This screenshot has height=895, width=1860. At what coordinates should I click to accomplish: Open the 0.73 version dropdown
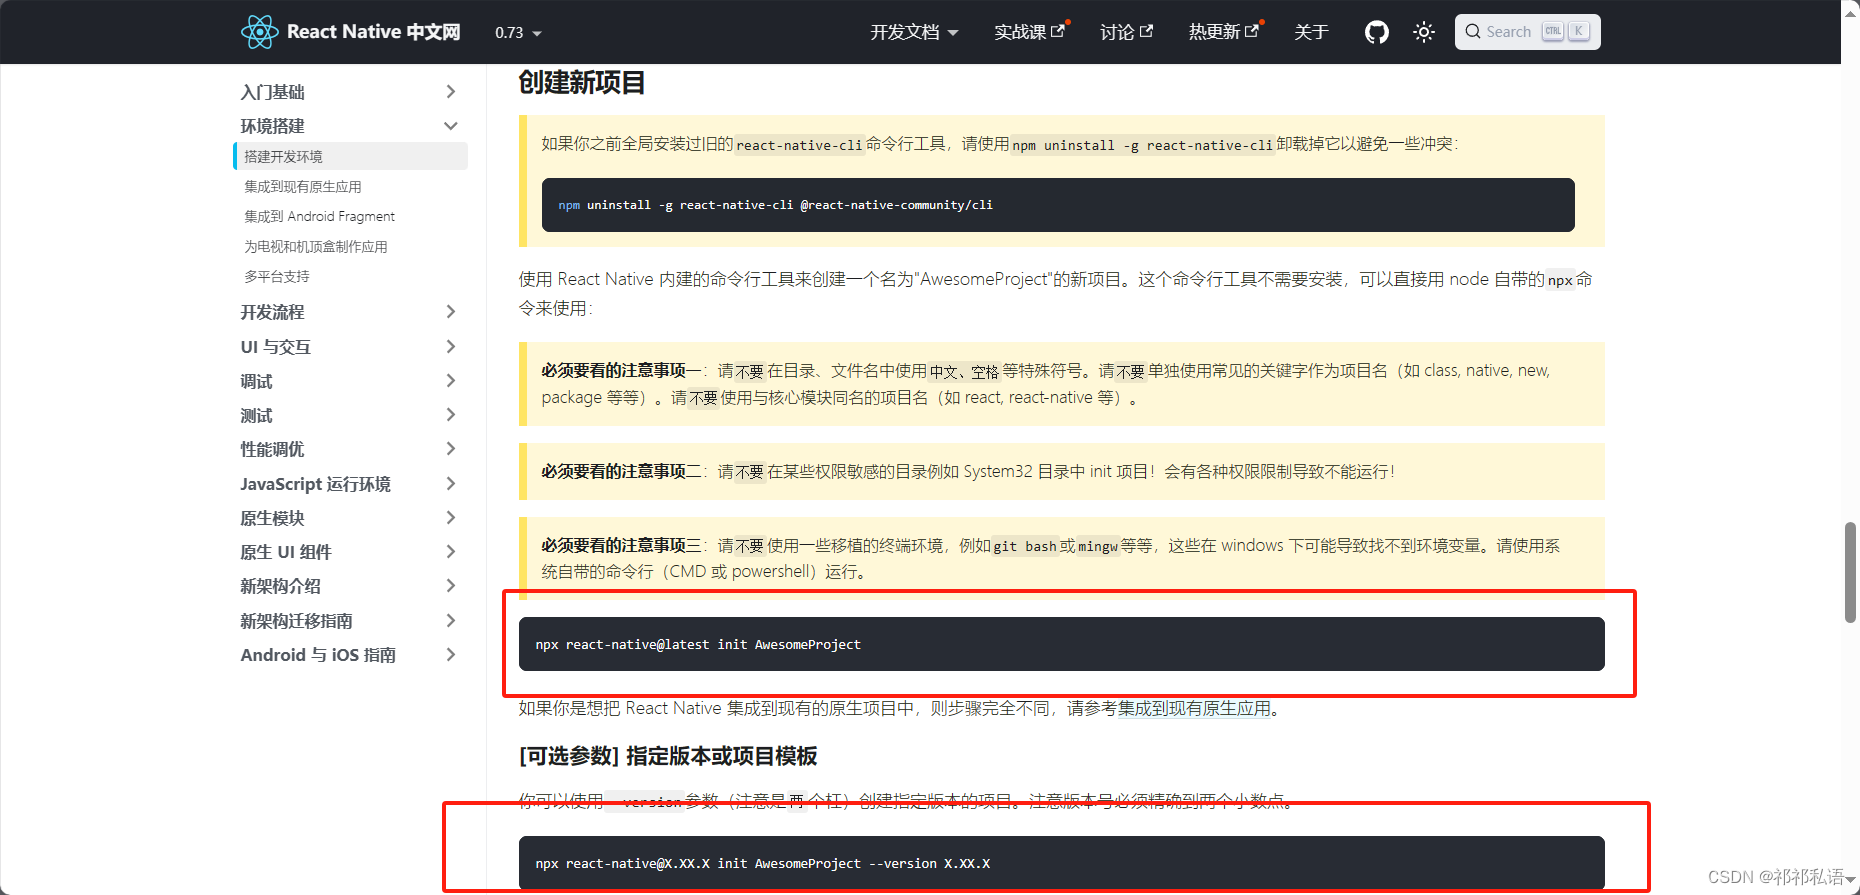coord(518,33)
